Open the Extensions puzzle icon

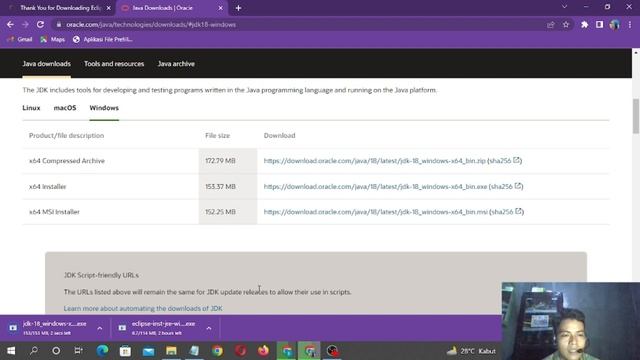(584, 24)
